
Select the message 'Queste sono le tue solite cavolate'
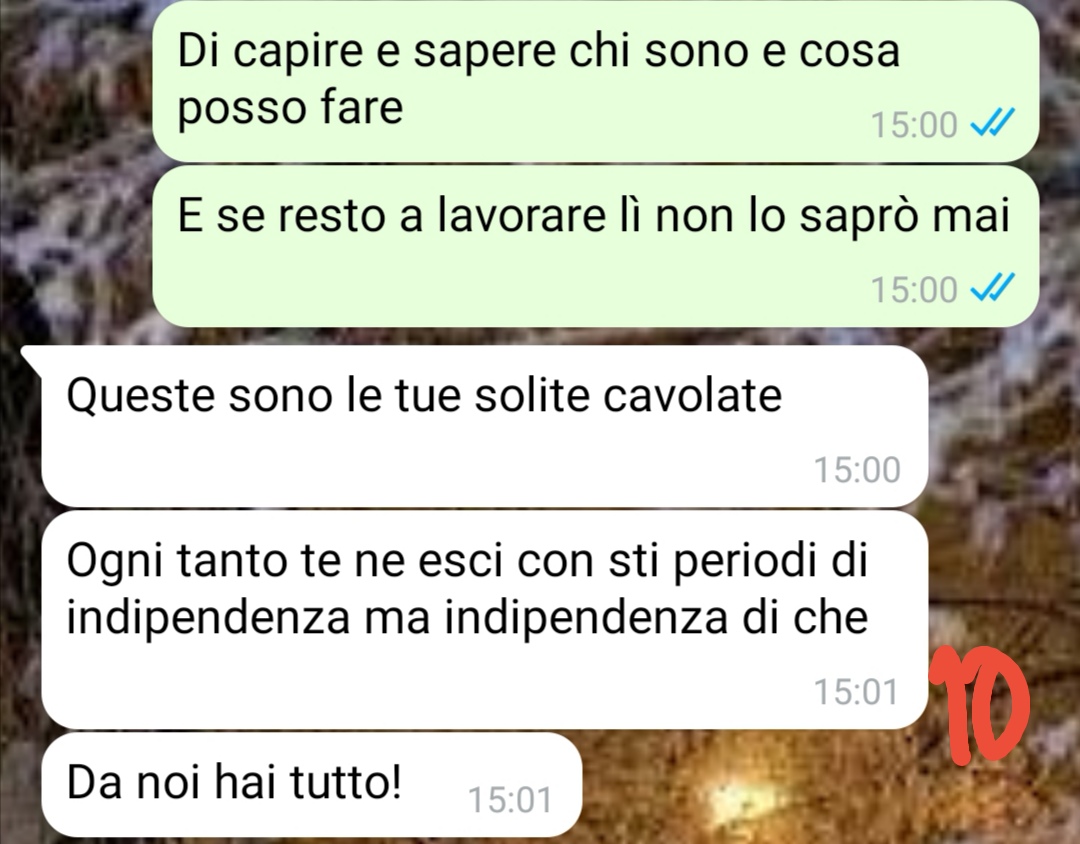point(484,426)
